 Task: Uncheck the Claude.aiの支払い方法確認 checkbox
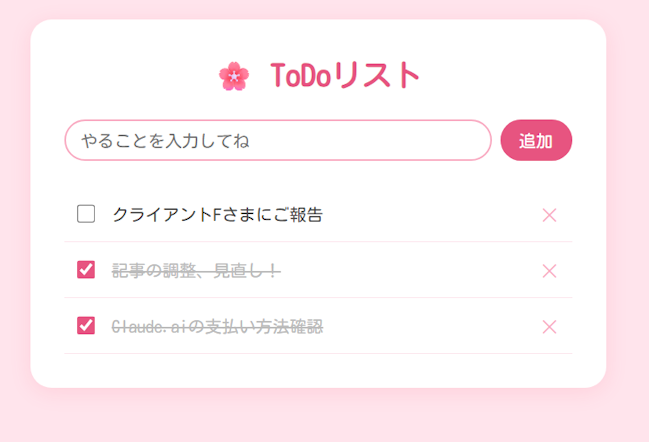(x=86, y=326)
